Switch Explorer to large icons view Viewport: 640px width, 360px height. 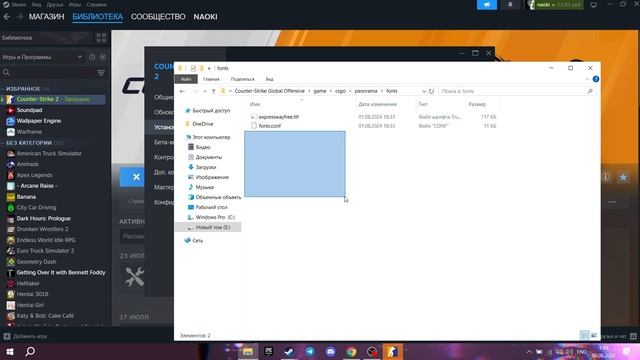(594, 336)
